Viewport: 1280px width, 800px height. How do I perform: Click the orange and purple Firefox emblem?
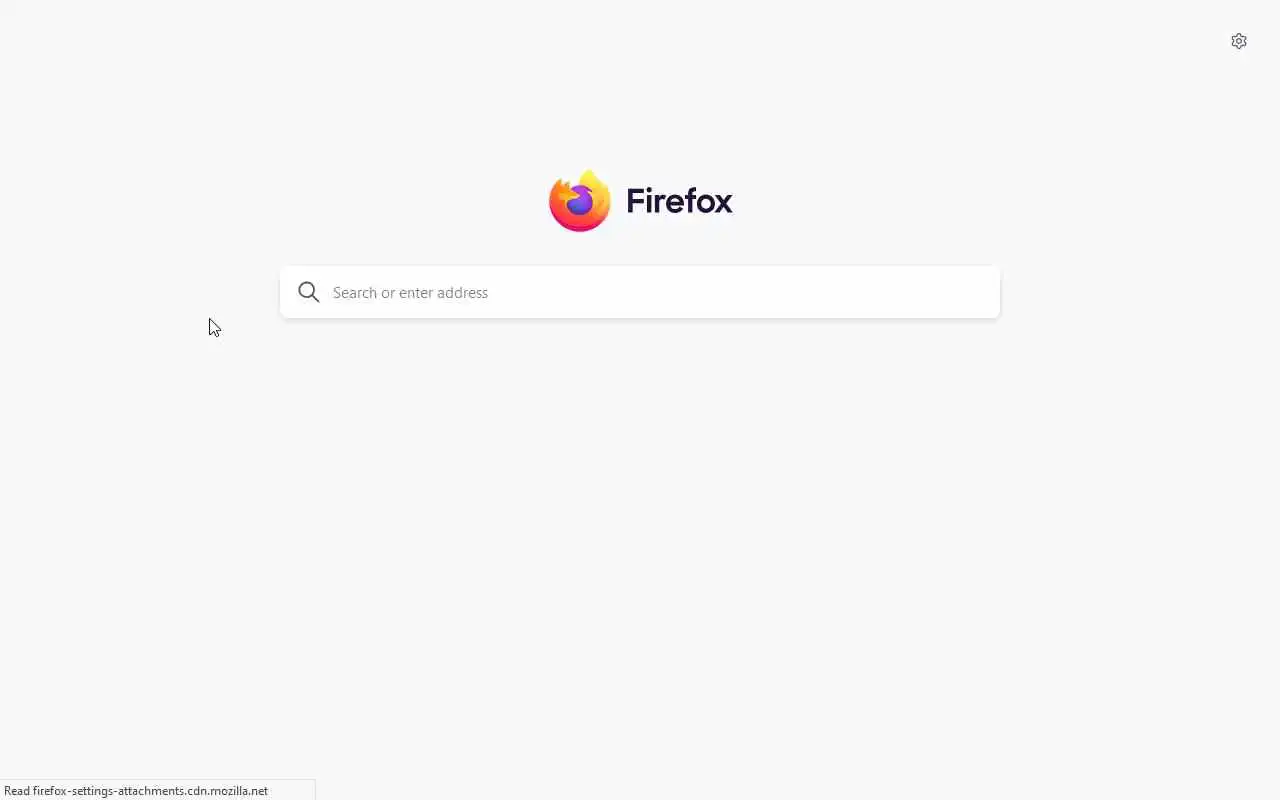click(580, 201)
